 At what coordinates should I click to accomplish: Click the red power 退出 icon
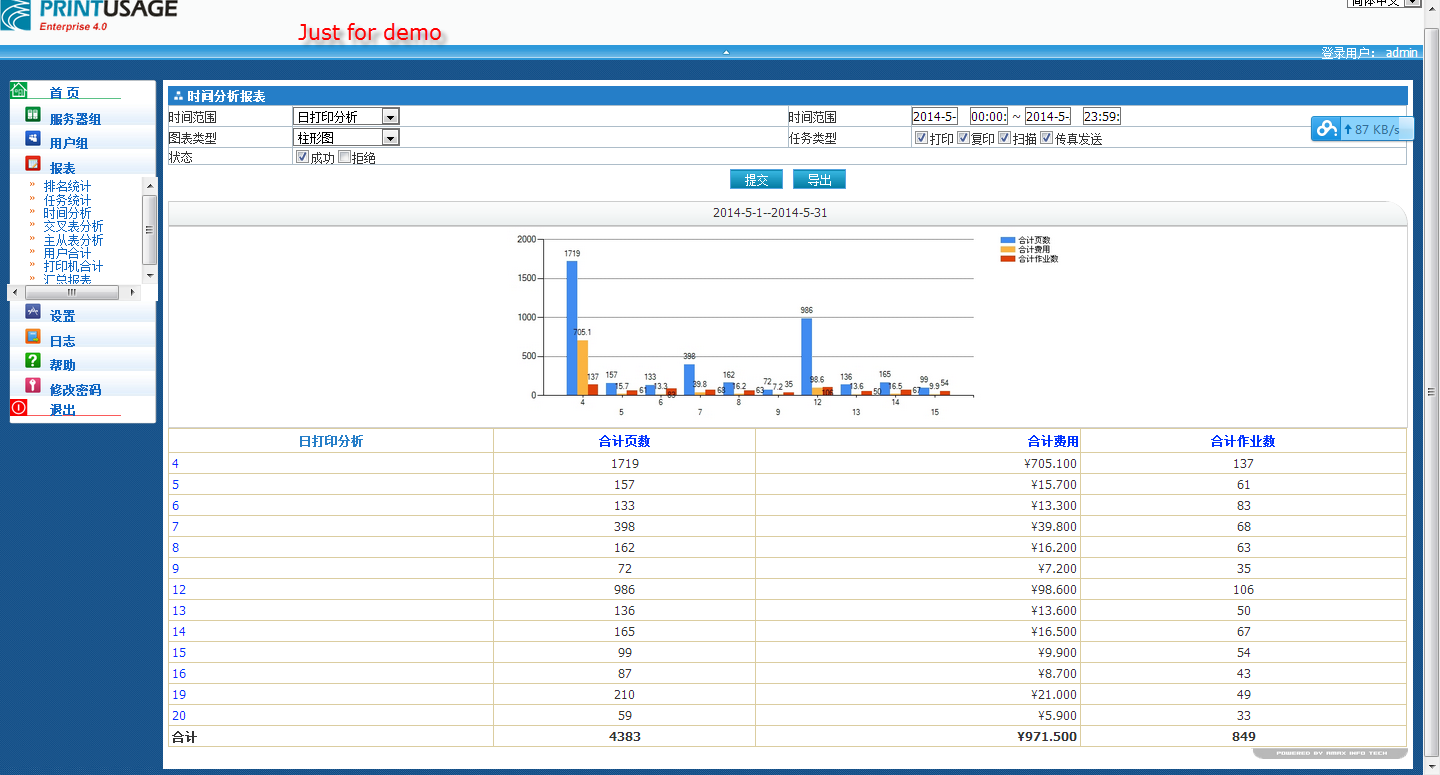[19, 408]
